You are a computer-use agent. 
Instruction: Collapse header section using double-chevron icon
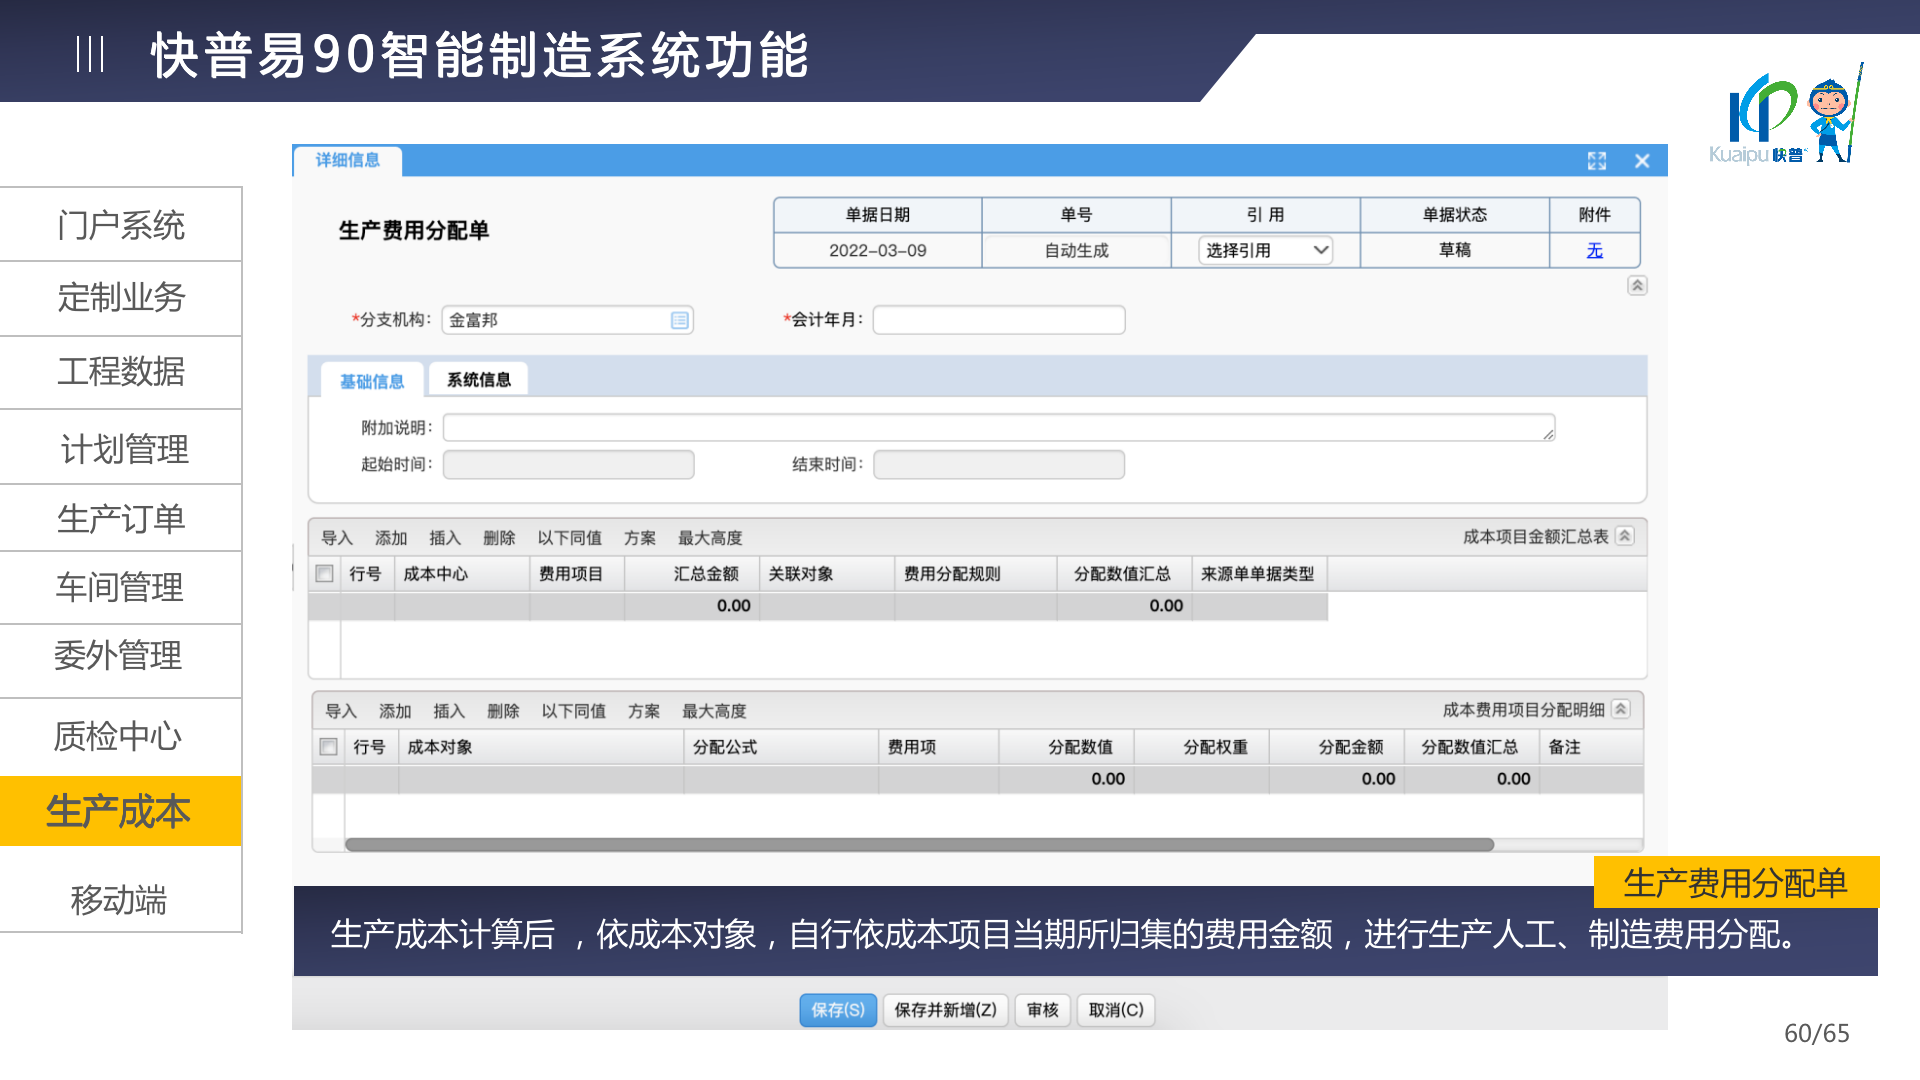1637,285
